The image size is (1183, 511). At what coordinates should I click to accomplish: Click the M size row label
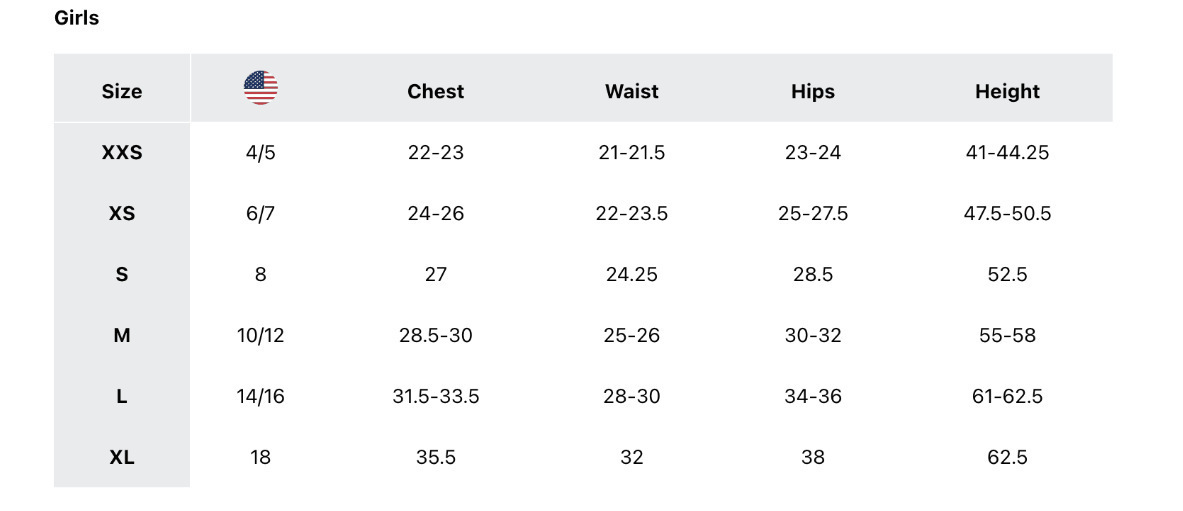pos(122,335)
